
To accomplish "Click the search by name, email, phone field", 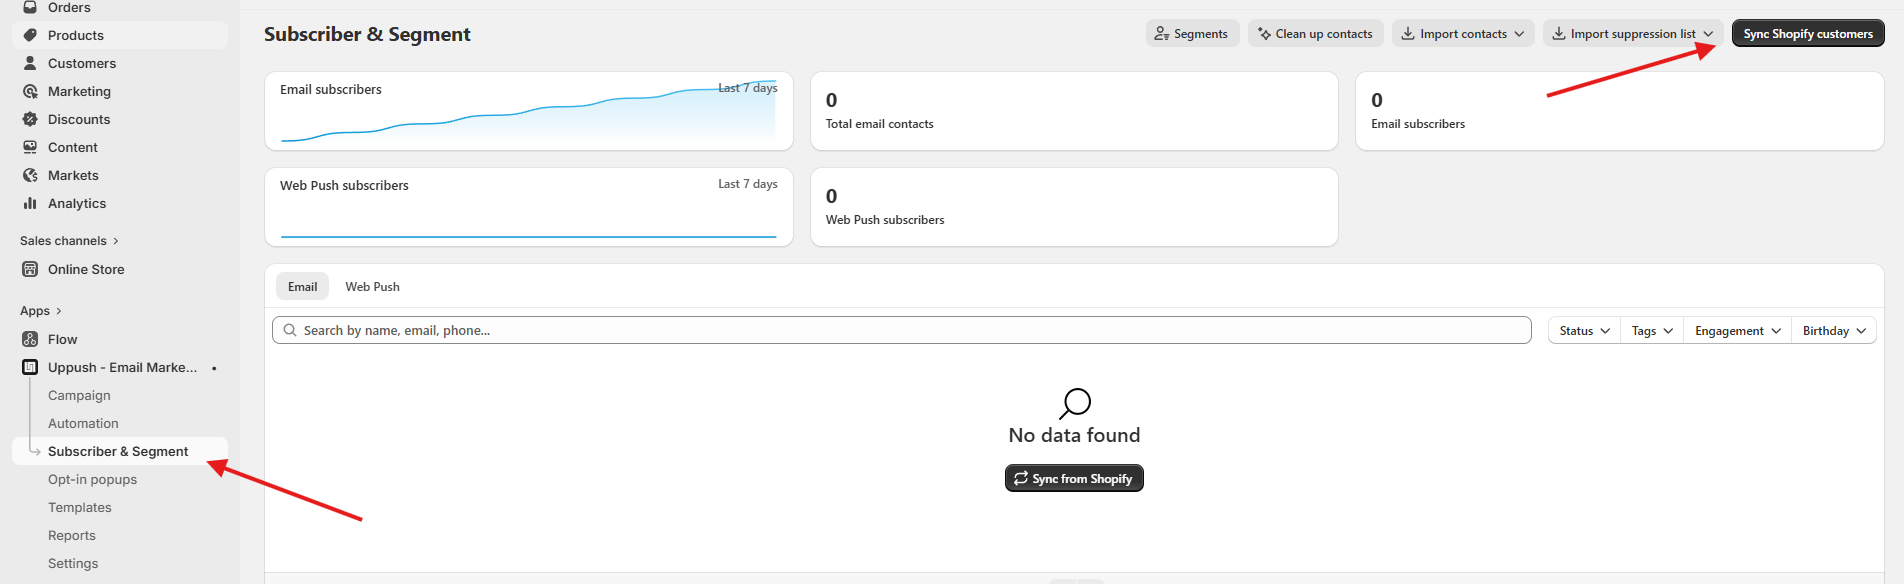I will 901,330.
